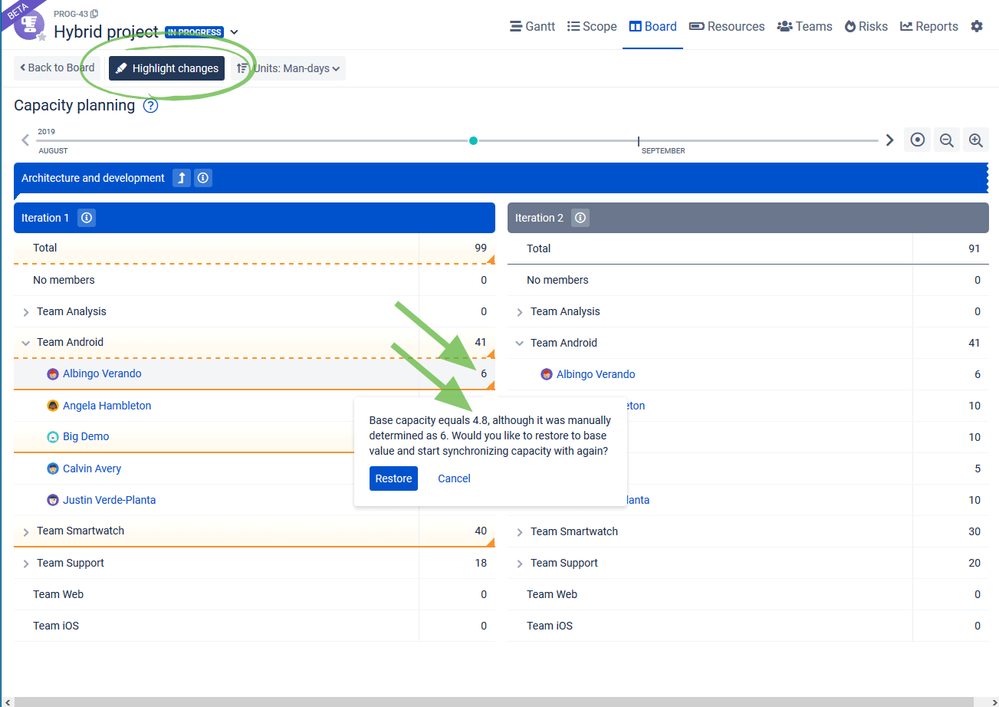Copy the PROG-43 project key

pyautogui.click(x=94, y=13)
